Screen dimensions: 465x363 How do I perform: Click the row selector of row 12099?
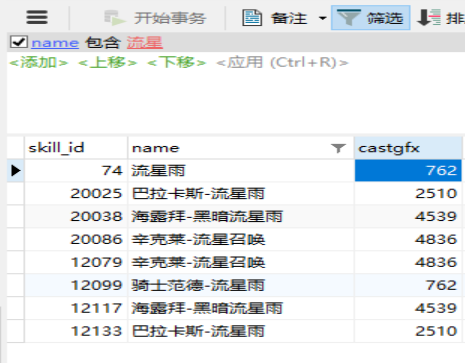click(15, 286)
